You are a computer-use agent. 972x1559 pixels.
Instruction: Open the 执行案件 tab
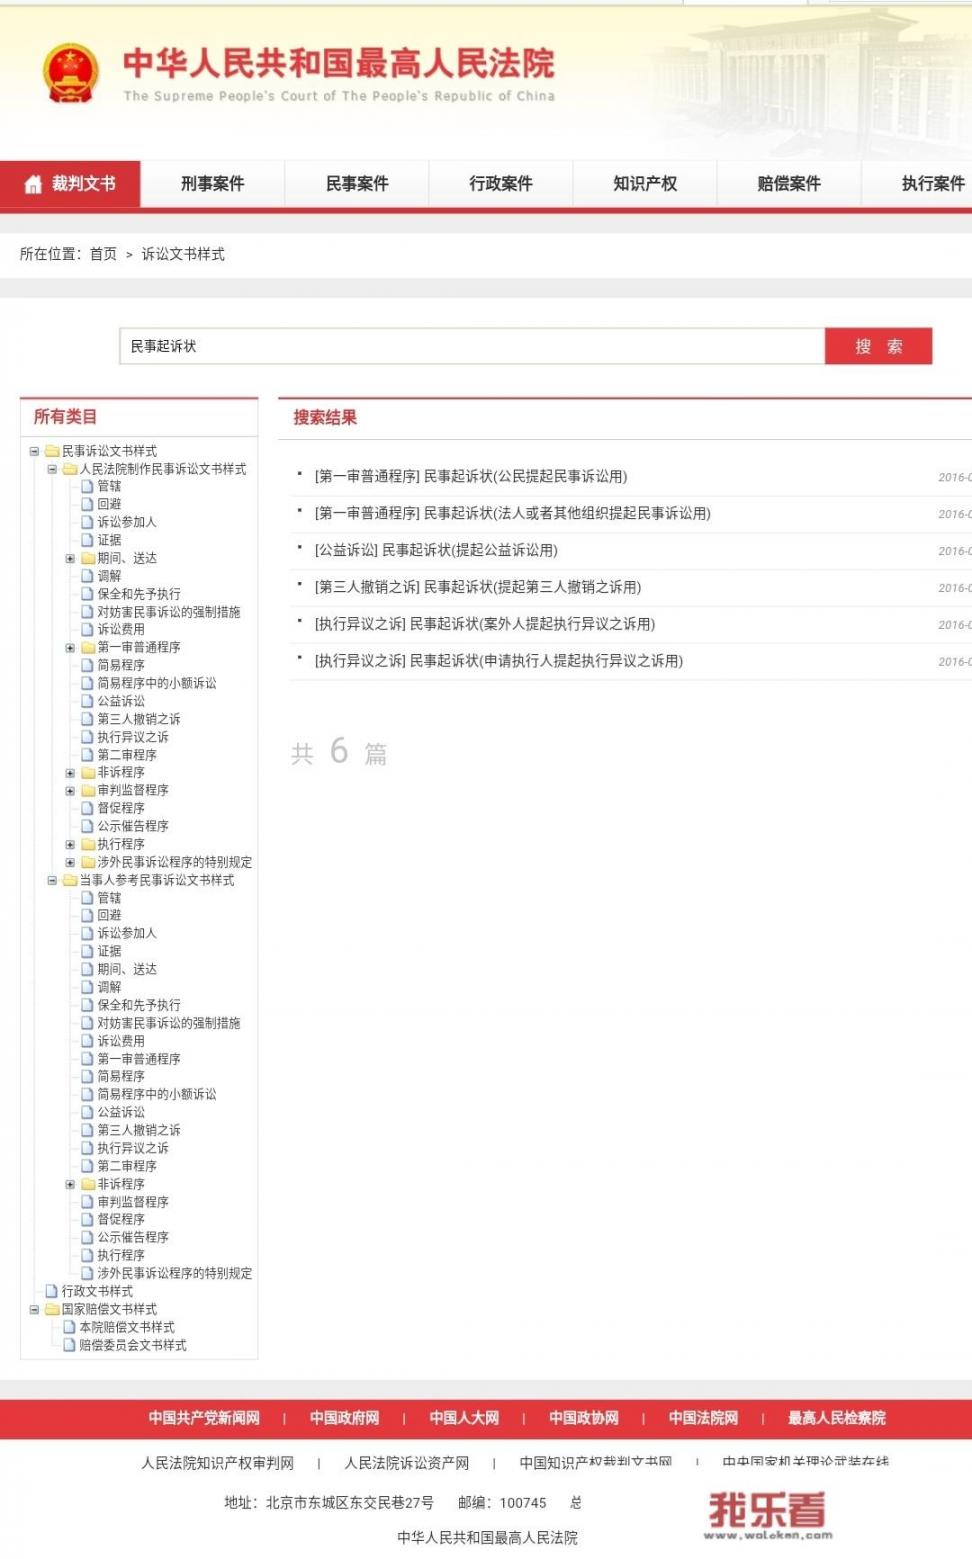click(917, 184)
